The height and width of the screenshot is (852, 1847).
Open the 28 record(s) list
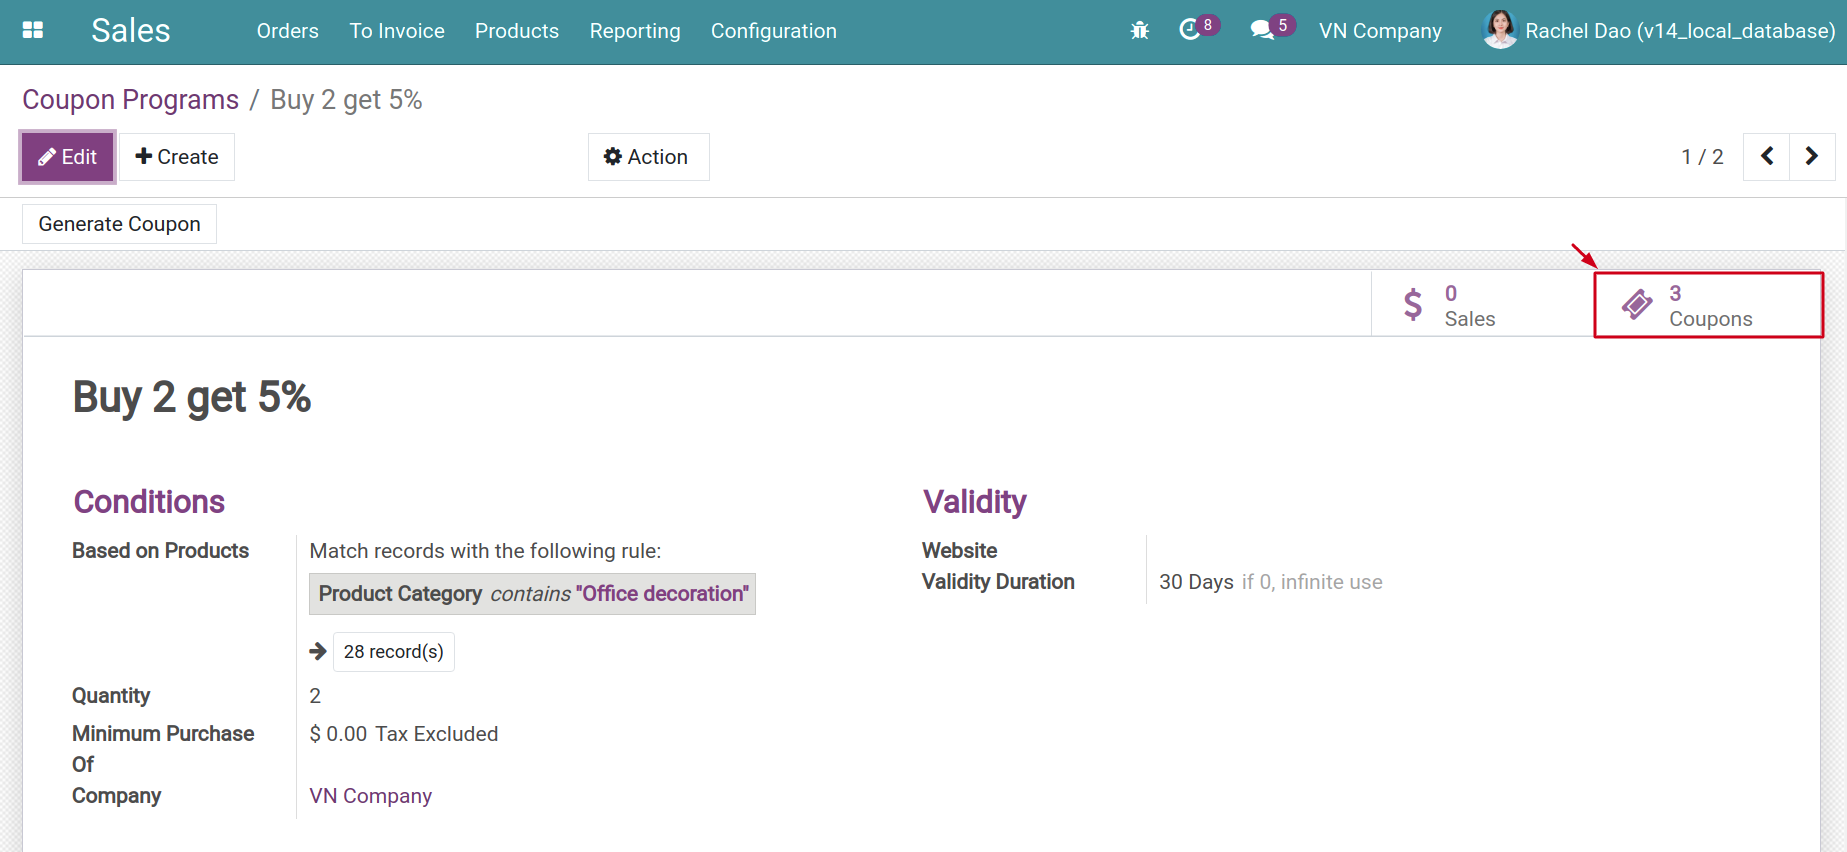point(393,652)
